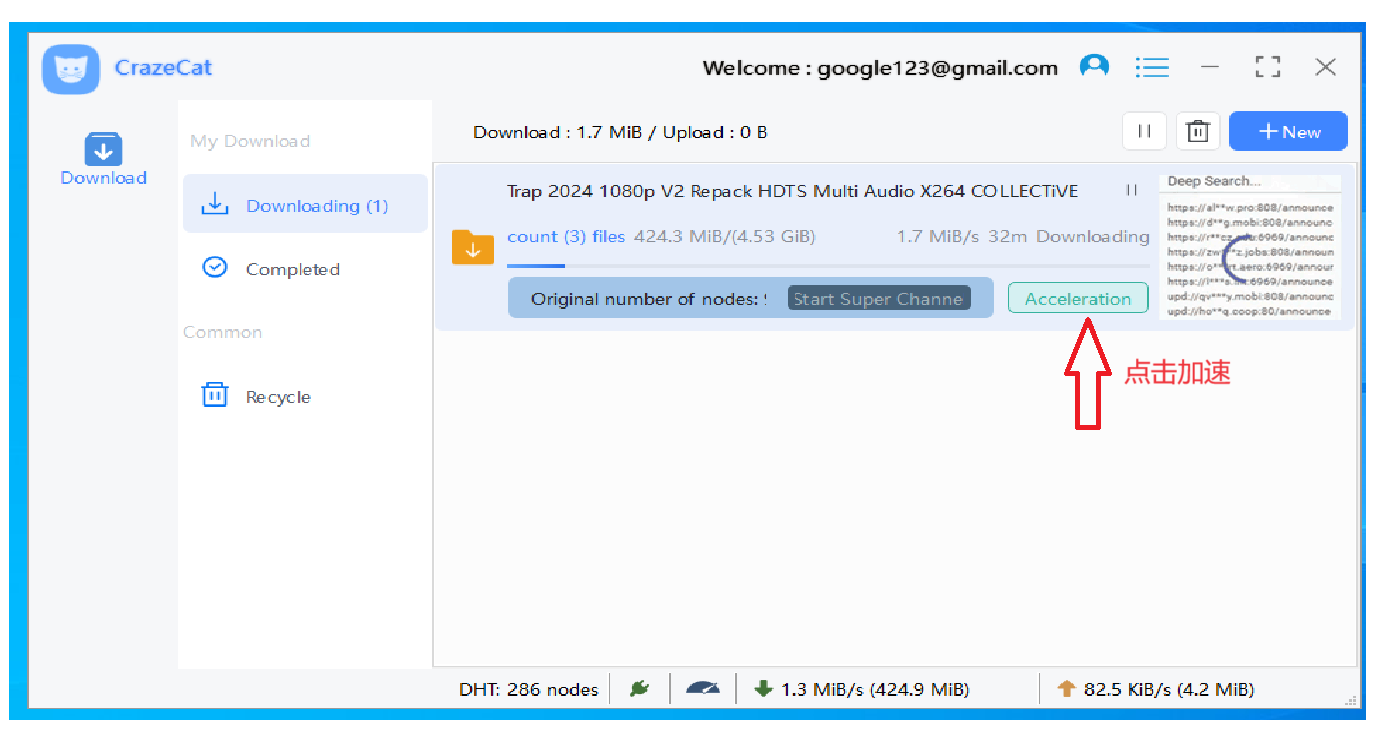Click the download progress bar
The height and width of the screenshot is (739, 1379).
tap(828, 265)
